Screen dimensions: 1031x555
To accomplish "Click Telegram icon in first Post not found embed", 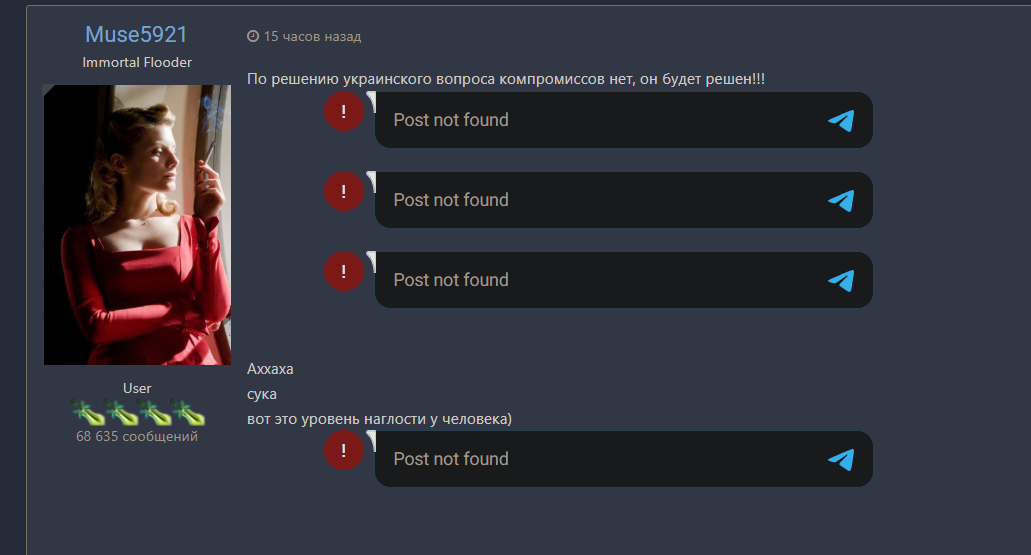I will click(841, 121).
